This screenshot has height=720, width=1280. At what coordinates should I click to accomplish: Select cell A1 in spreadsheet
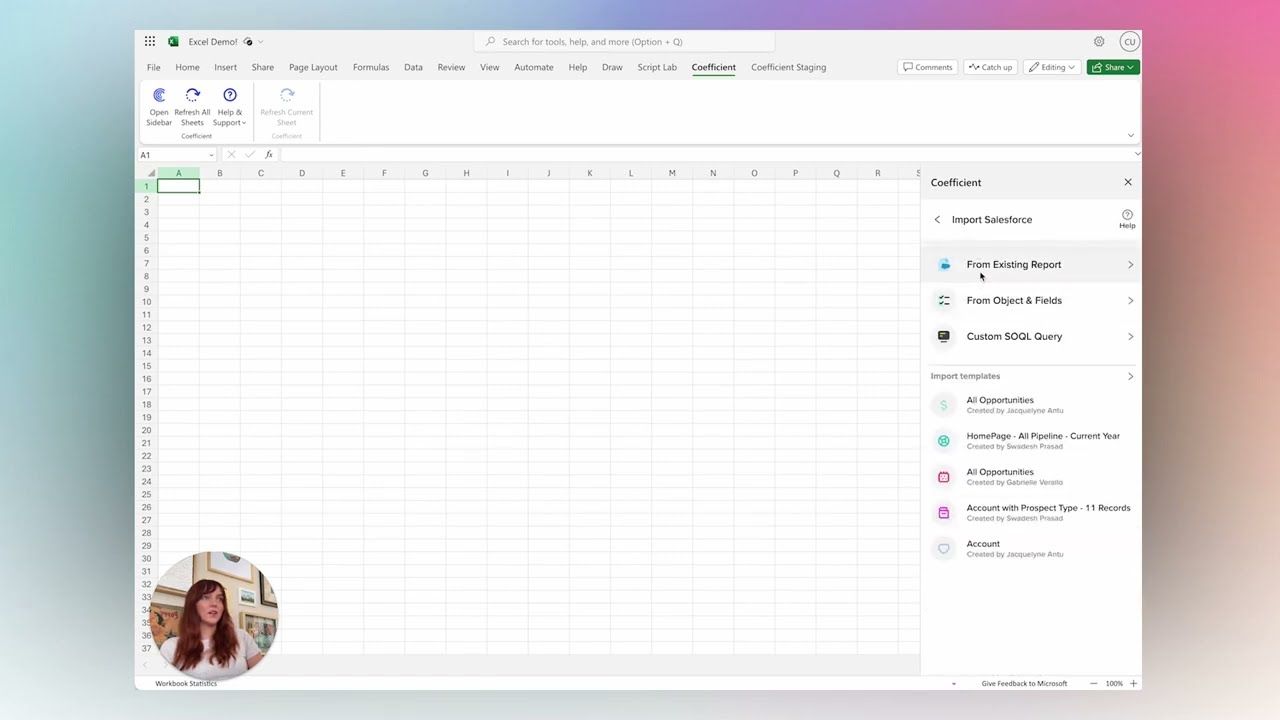click(178, 186)
